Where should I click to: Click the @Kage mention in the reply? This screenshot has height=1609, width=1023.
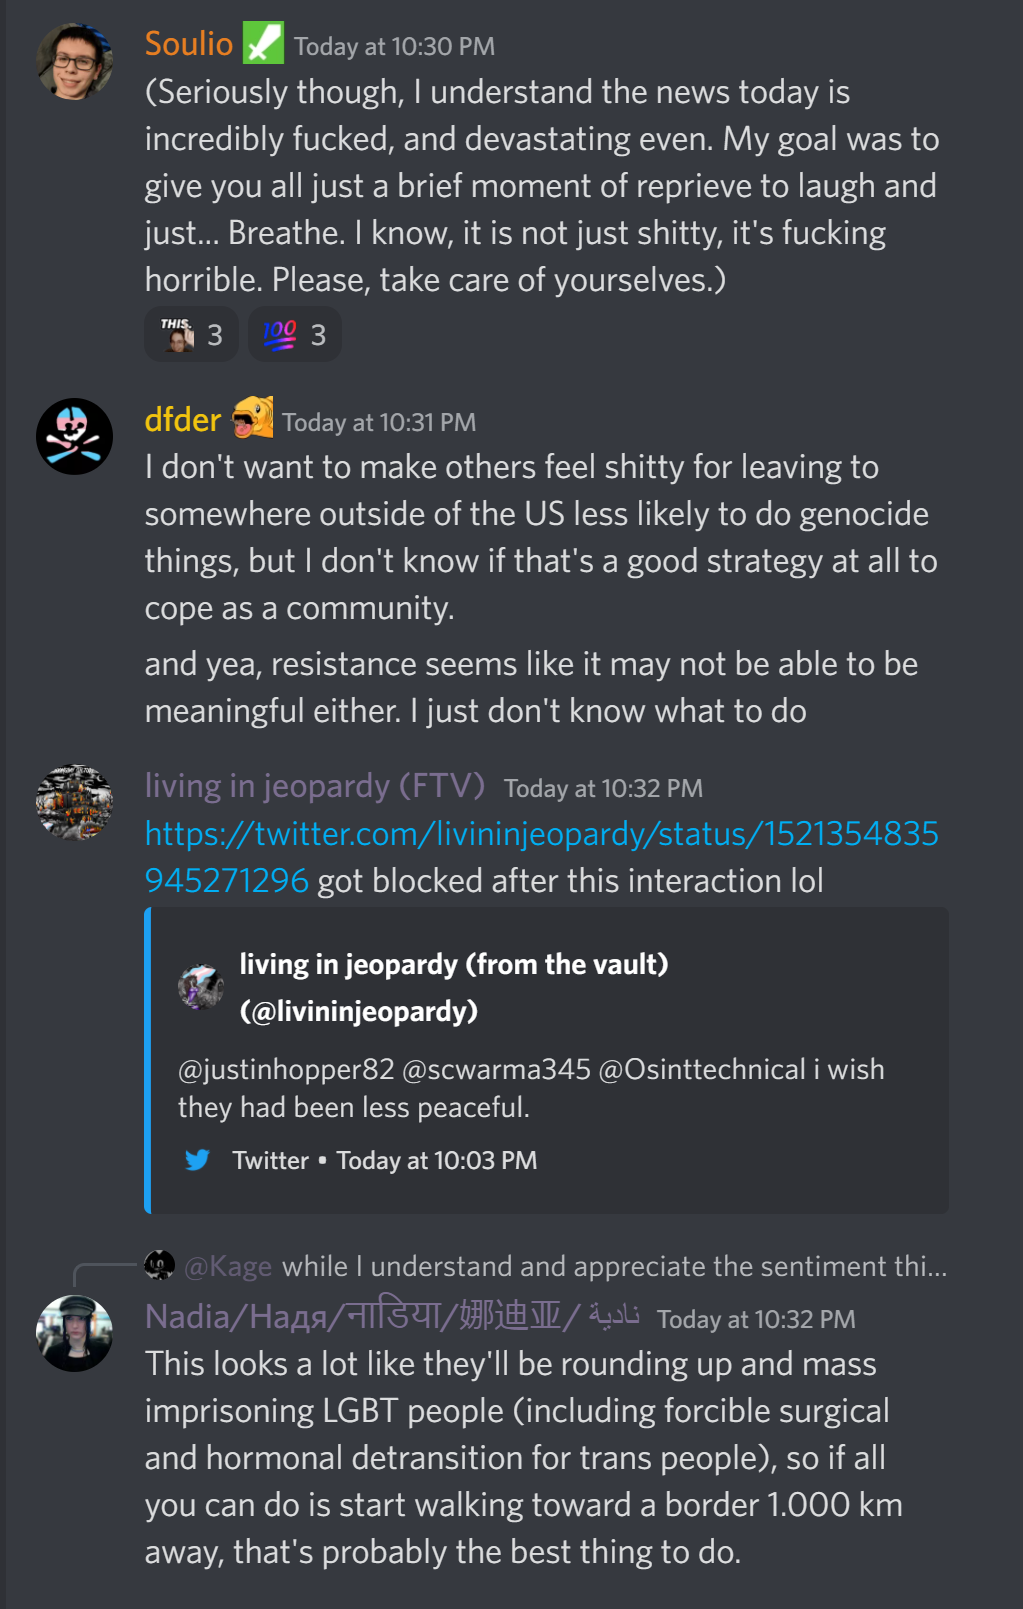(x=228, y=1266)
